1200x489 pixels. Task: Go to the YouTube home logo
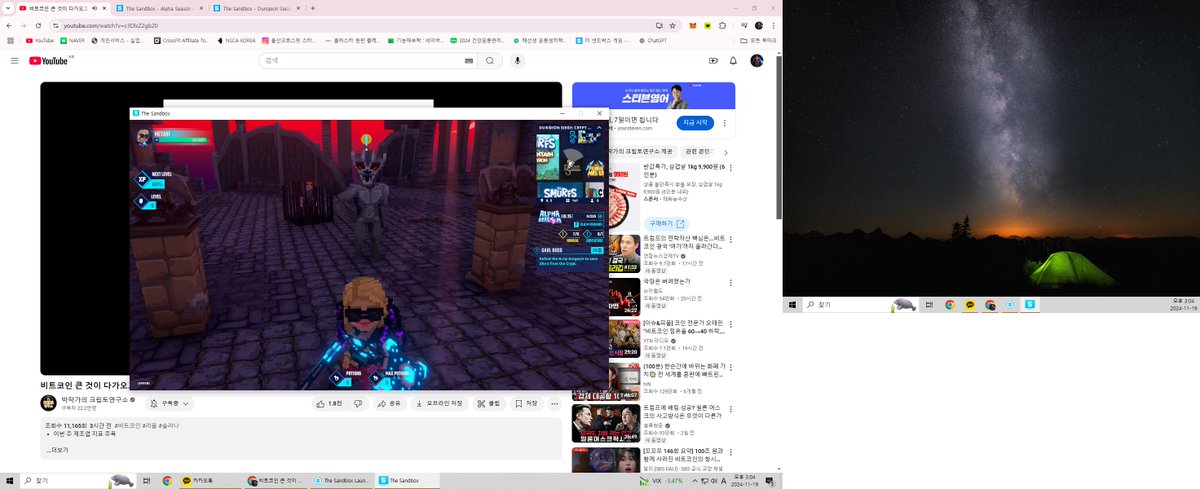[x=49, y=61]
